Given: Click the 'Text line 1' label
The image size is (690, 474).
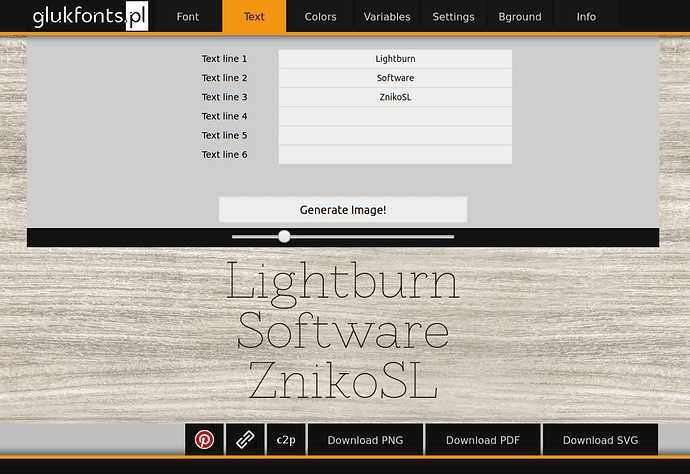Looking at the screenshot, I should [224, 59].
